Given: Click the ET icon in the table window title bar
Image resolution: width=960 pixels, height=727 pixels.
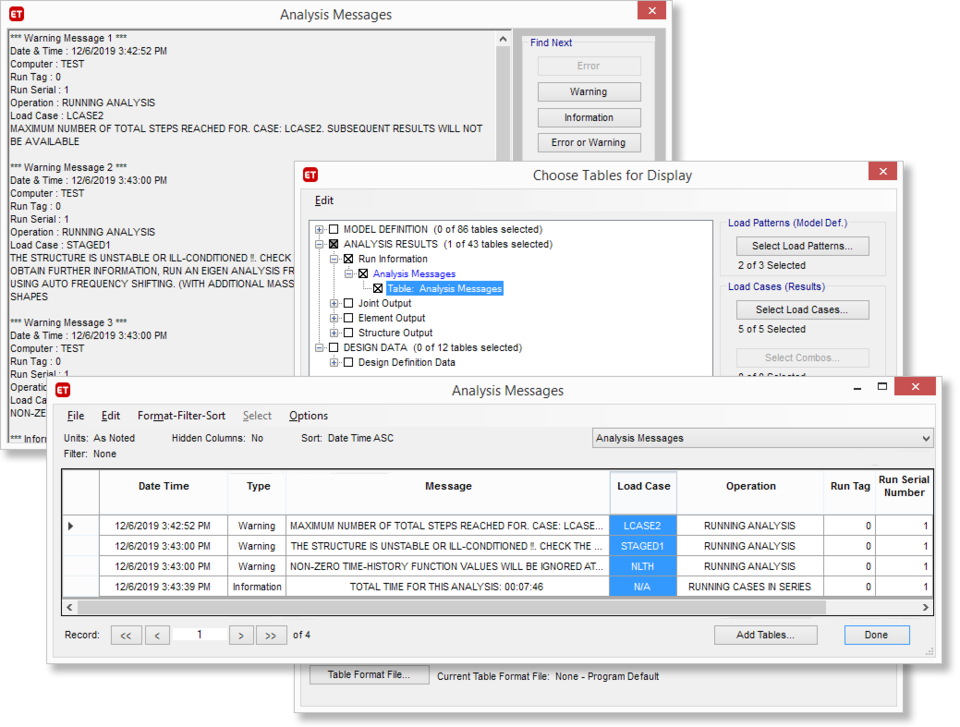Looking at the screenshot, I should click(x=63, y=390).
